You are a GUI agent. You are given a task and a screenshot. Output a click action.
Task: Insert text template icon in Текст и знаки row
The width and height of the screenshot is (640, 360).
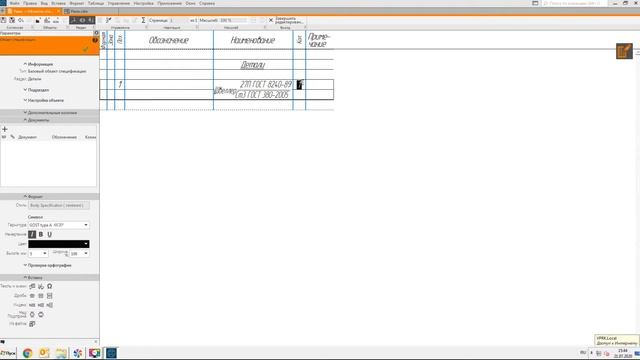pyautogui.click(x=32, y=286)
